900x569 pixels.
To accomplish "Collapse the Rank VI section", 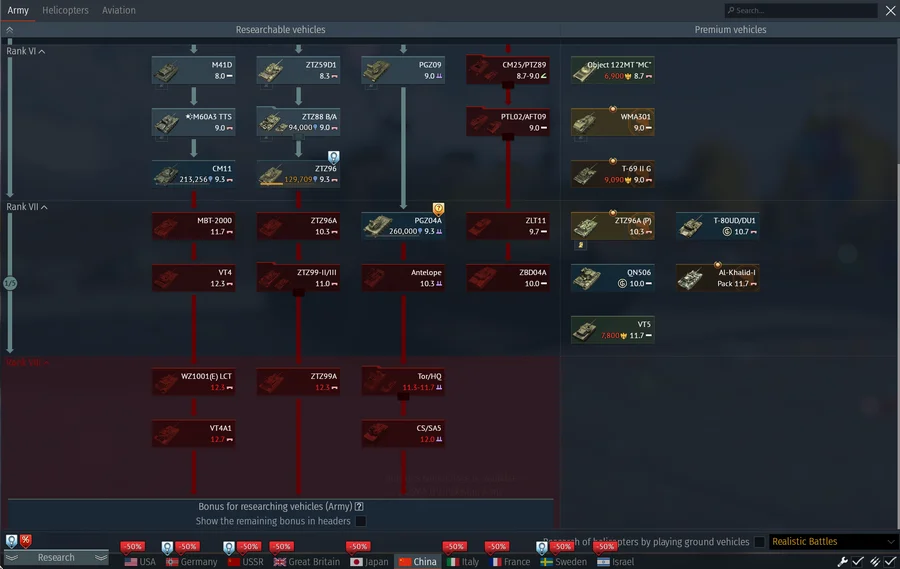I will point(42,51).
